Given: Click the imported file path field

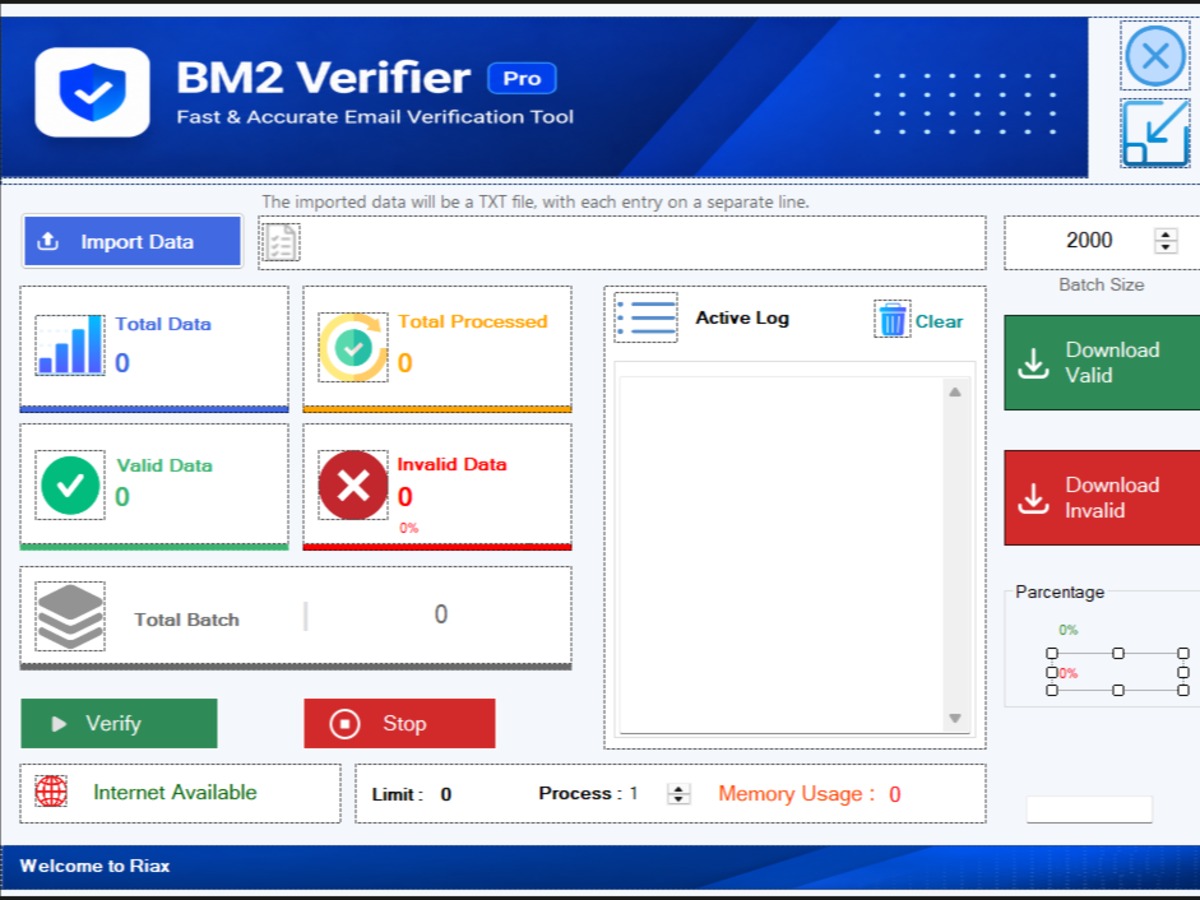Looking at the screenshot, I should (622, 243).
